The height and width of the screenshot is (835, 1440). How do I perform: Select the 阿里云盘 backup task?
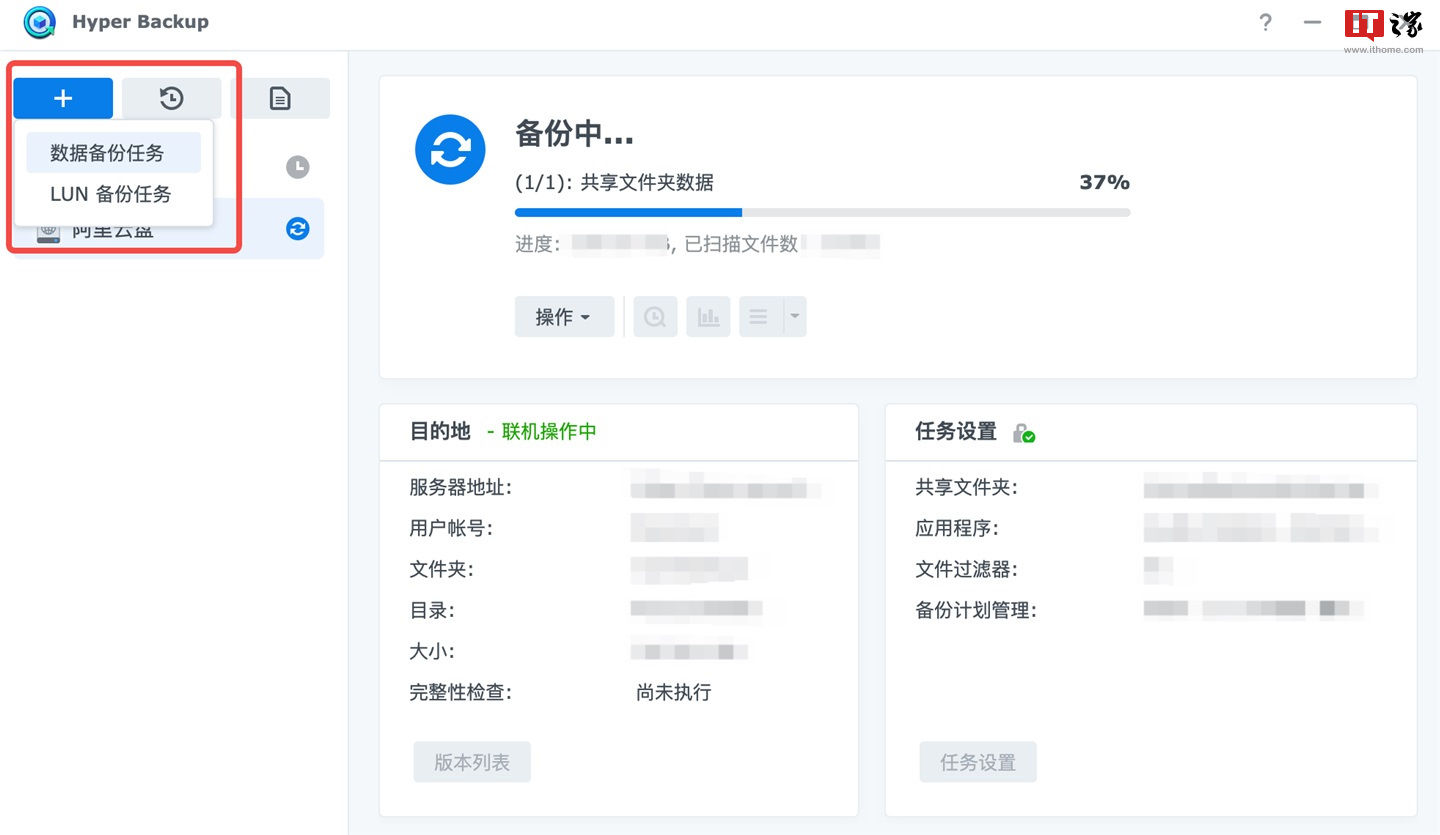168,229
